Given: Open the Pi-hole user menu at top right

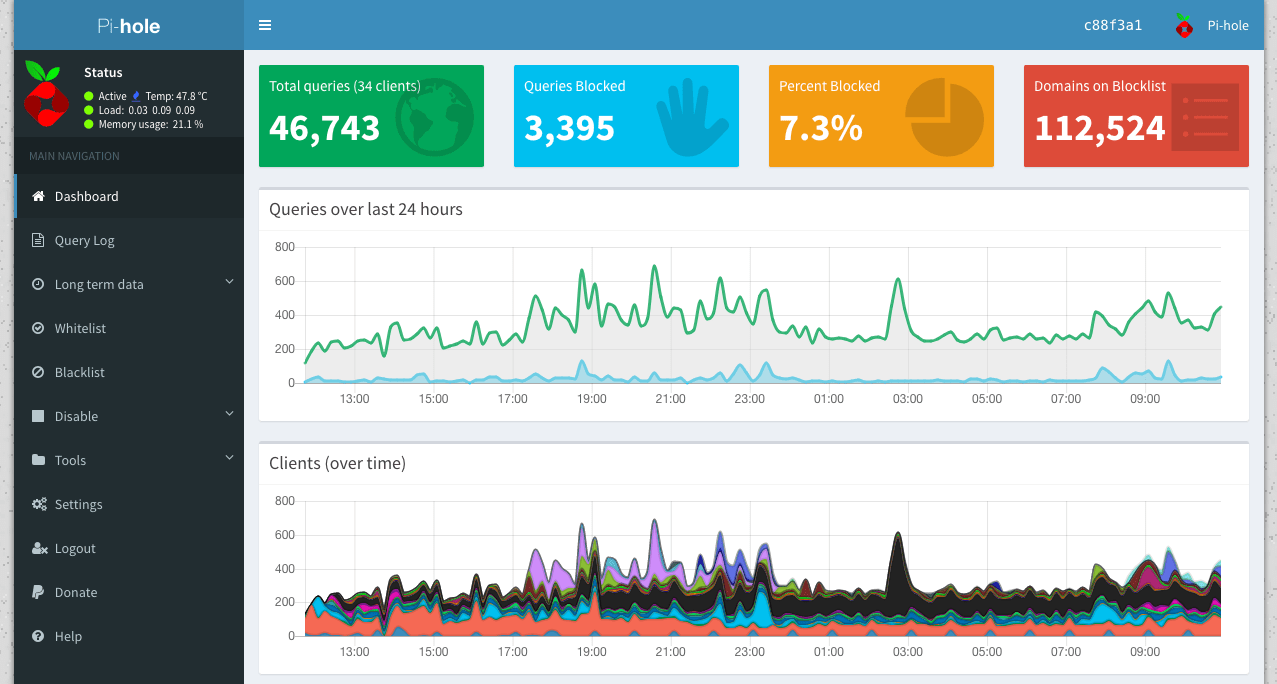Looking at the screenshot, I should tap(1212, 26).
